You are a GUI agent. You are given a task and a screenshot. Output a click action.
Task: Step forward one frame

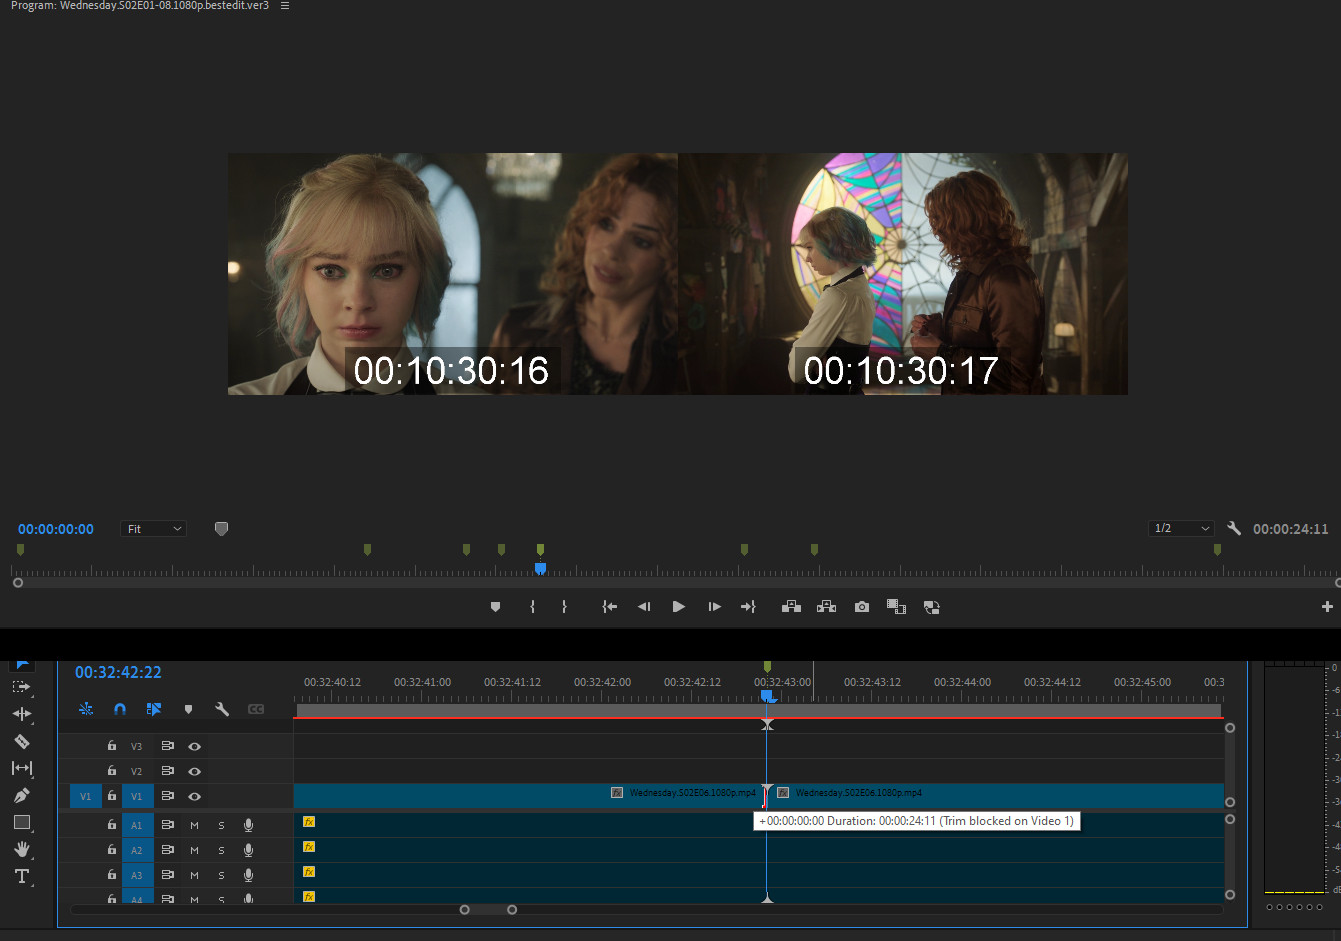714,607
